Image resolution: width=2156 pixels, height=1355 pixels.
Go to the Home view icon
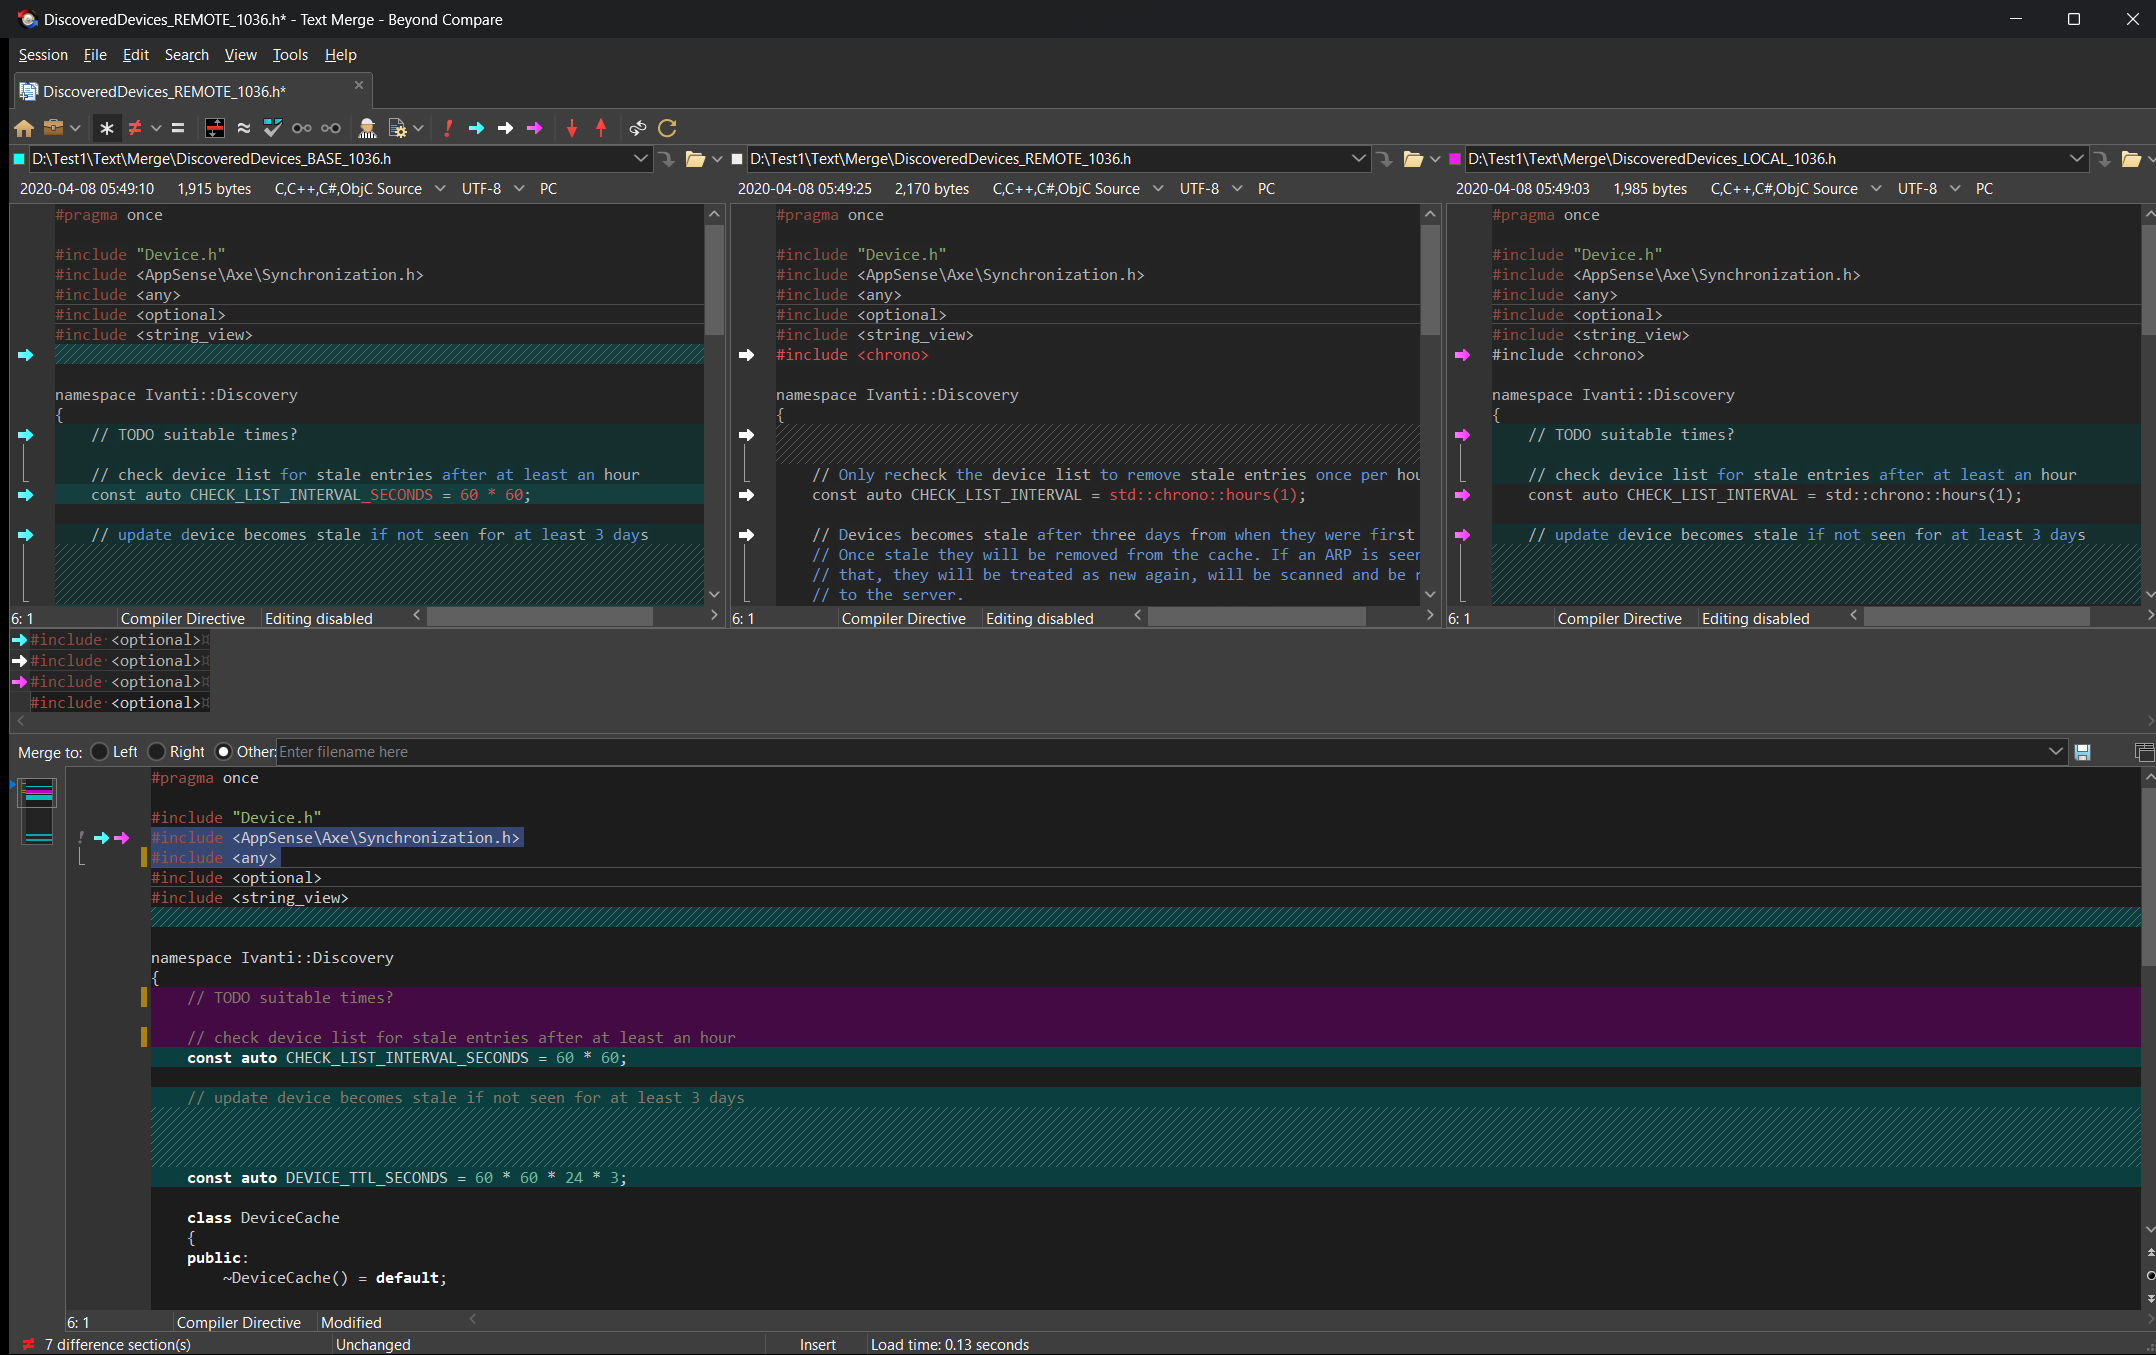pos(24,128)
